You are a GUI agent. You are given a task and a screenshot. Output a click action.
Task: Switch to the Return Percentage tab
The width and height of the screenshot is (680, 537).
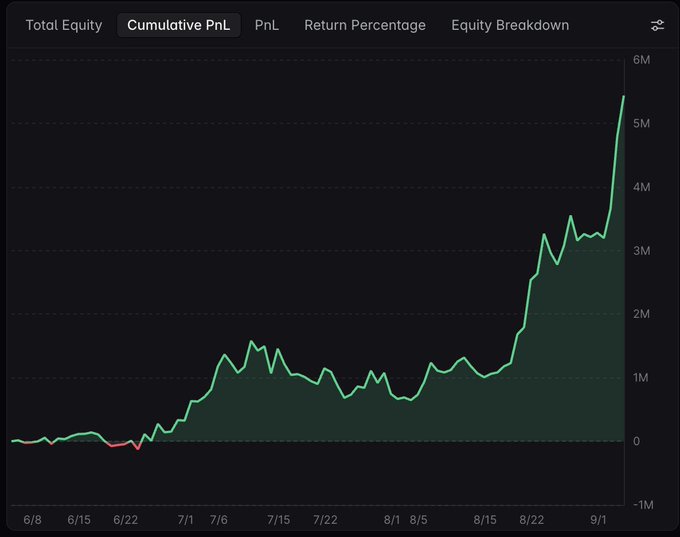(365, 25)
